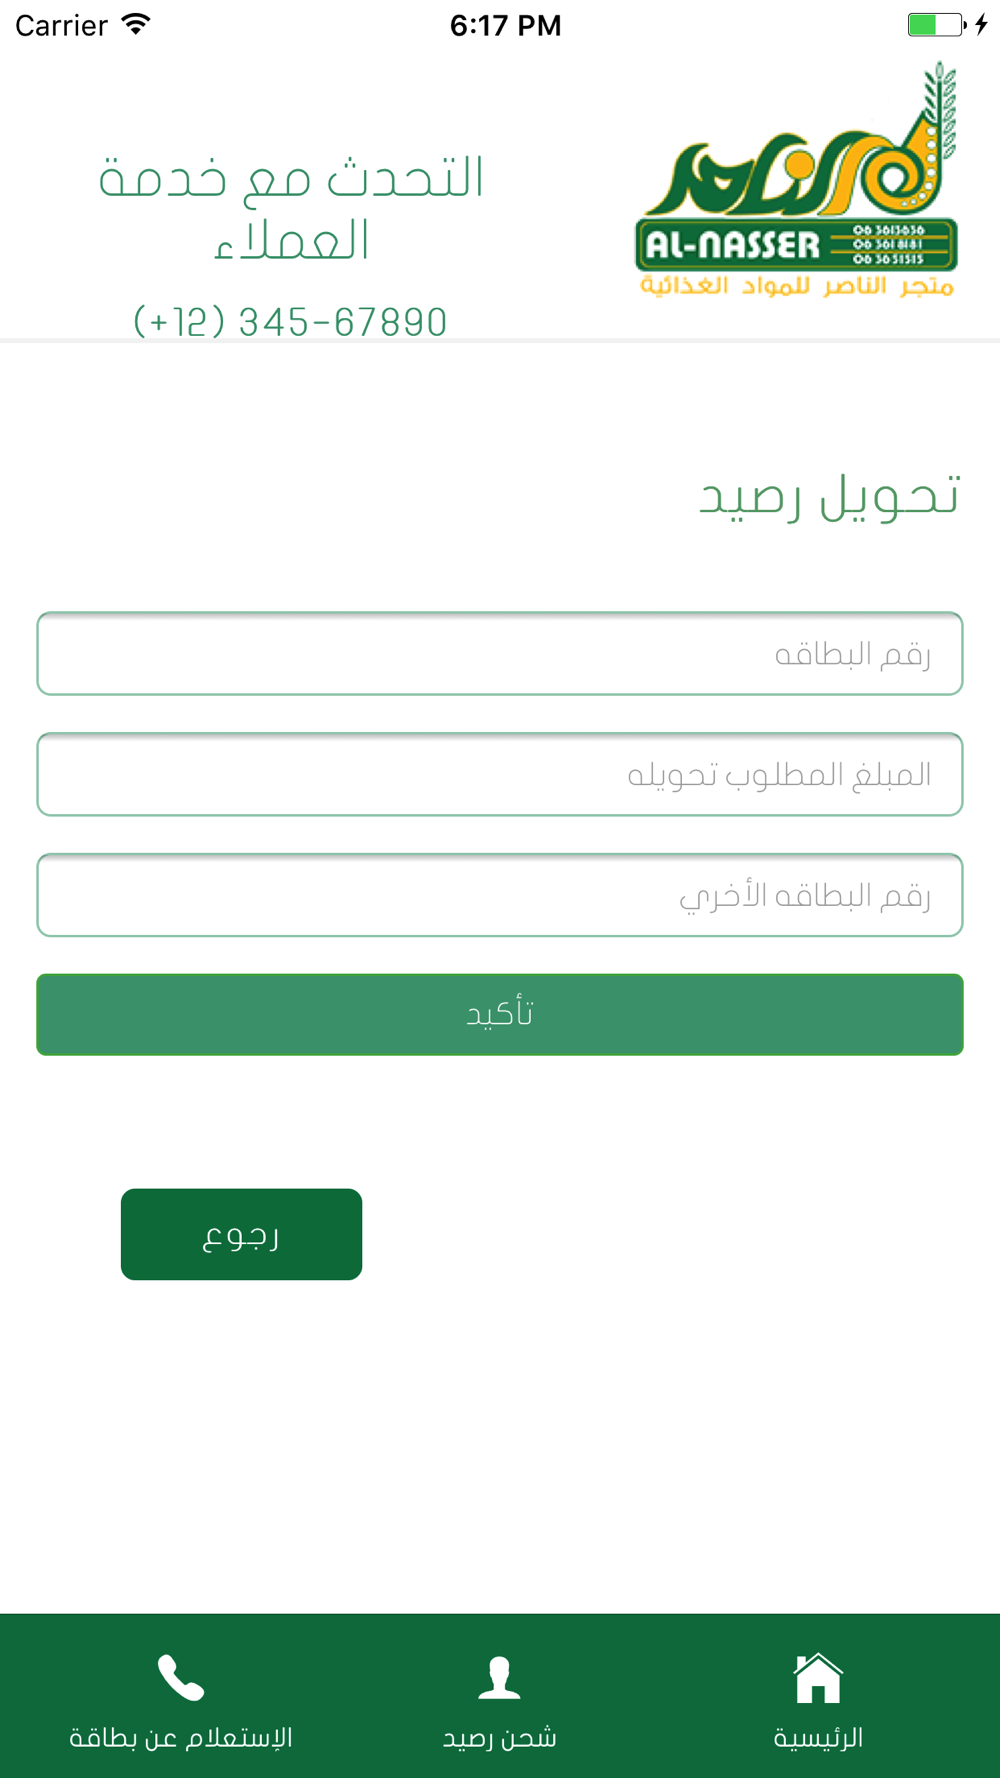Click the battery icon in status bar

tap(937, 24)
